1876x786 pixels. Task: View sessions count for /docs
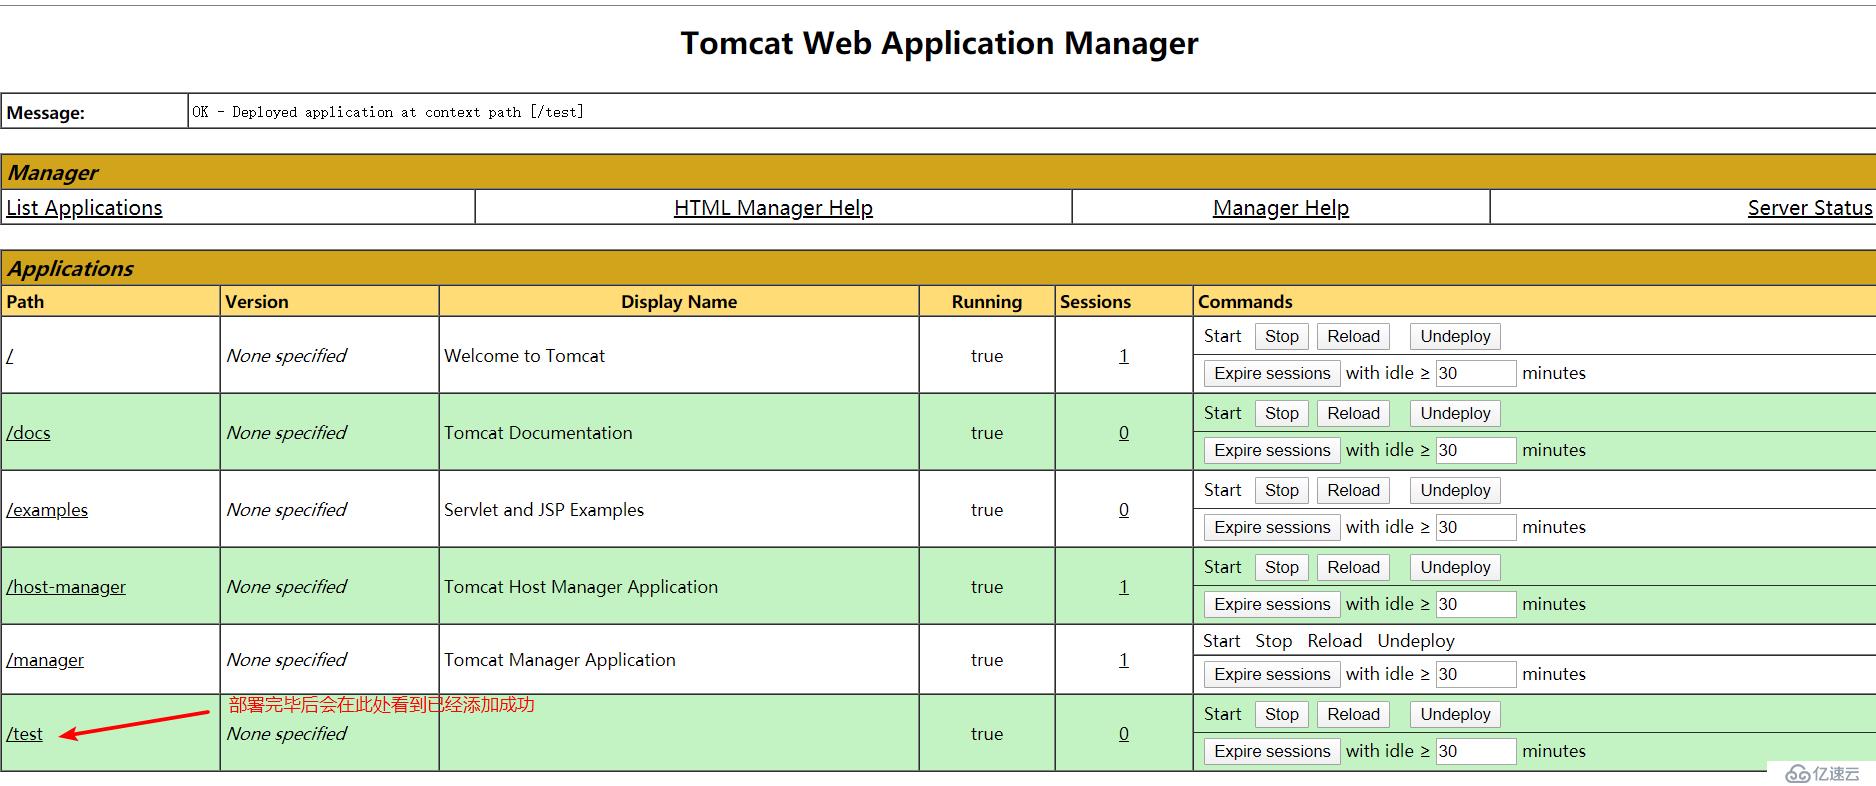tap(1124, 433)
